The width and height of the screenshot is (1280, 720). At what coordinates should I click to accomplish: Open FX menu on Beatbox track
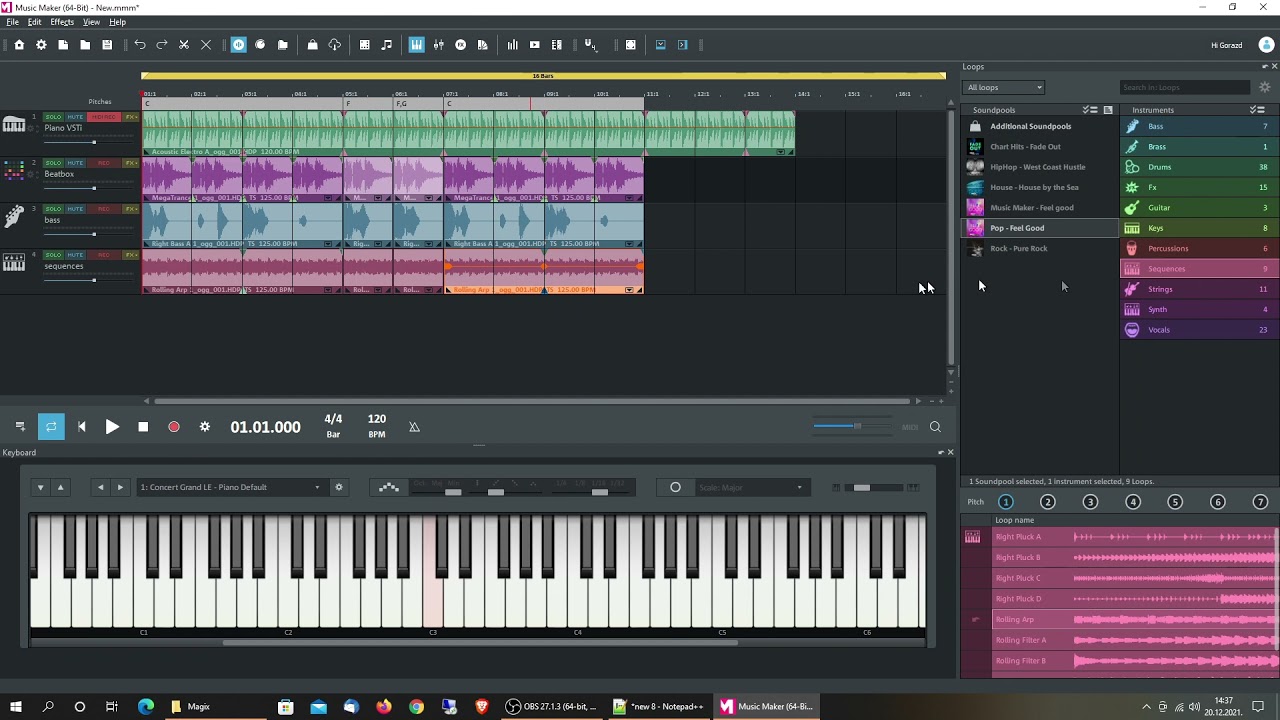point(131,163)
